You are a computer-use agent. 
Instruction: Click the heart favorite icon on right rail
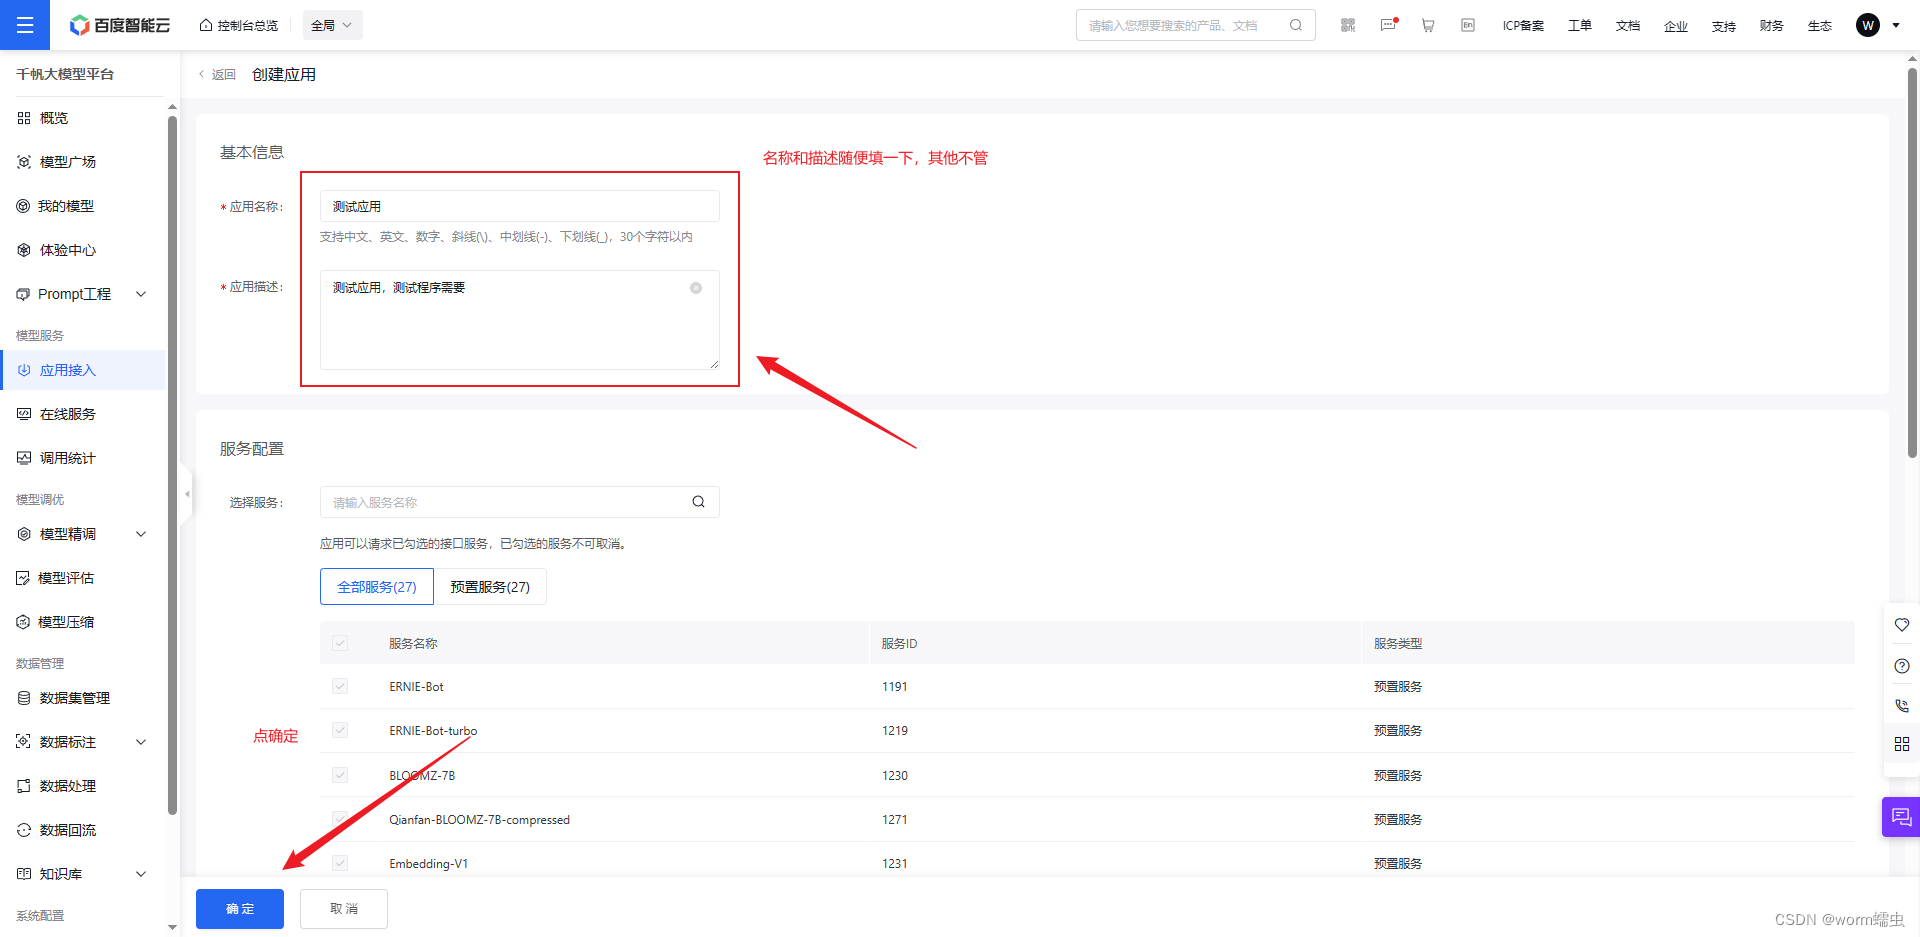1902,625
